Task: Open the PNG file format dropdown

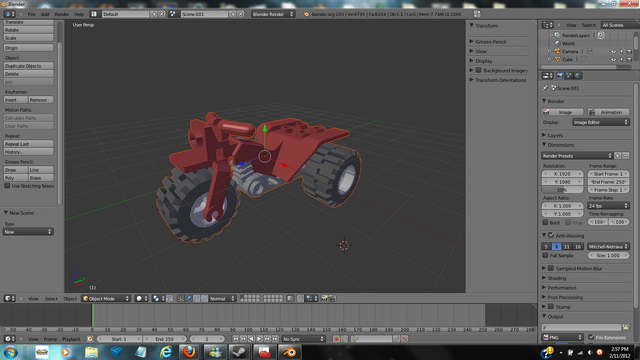Action: (x=562, y=337)
